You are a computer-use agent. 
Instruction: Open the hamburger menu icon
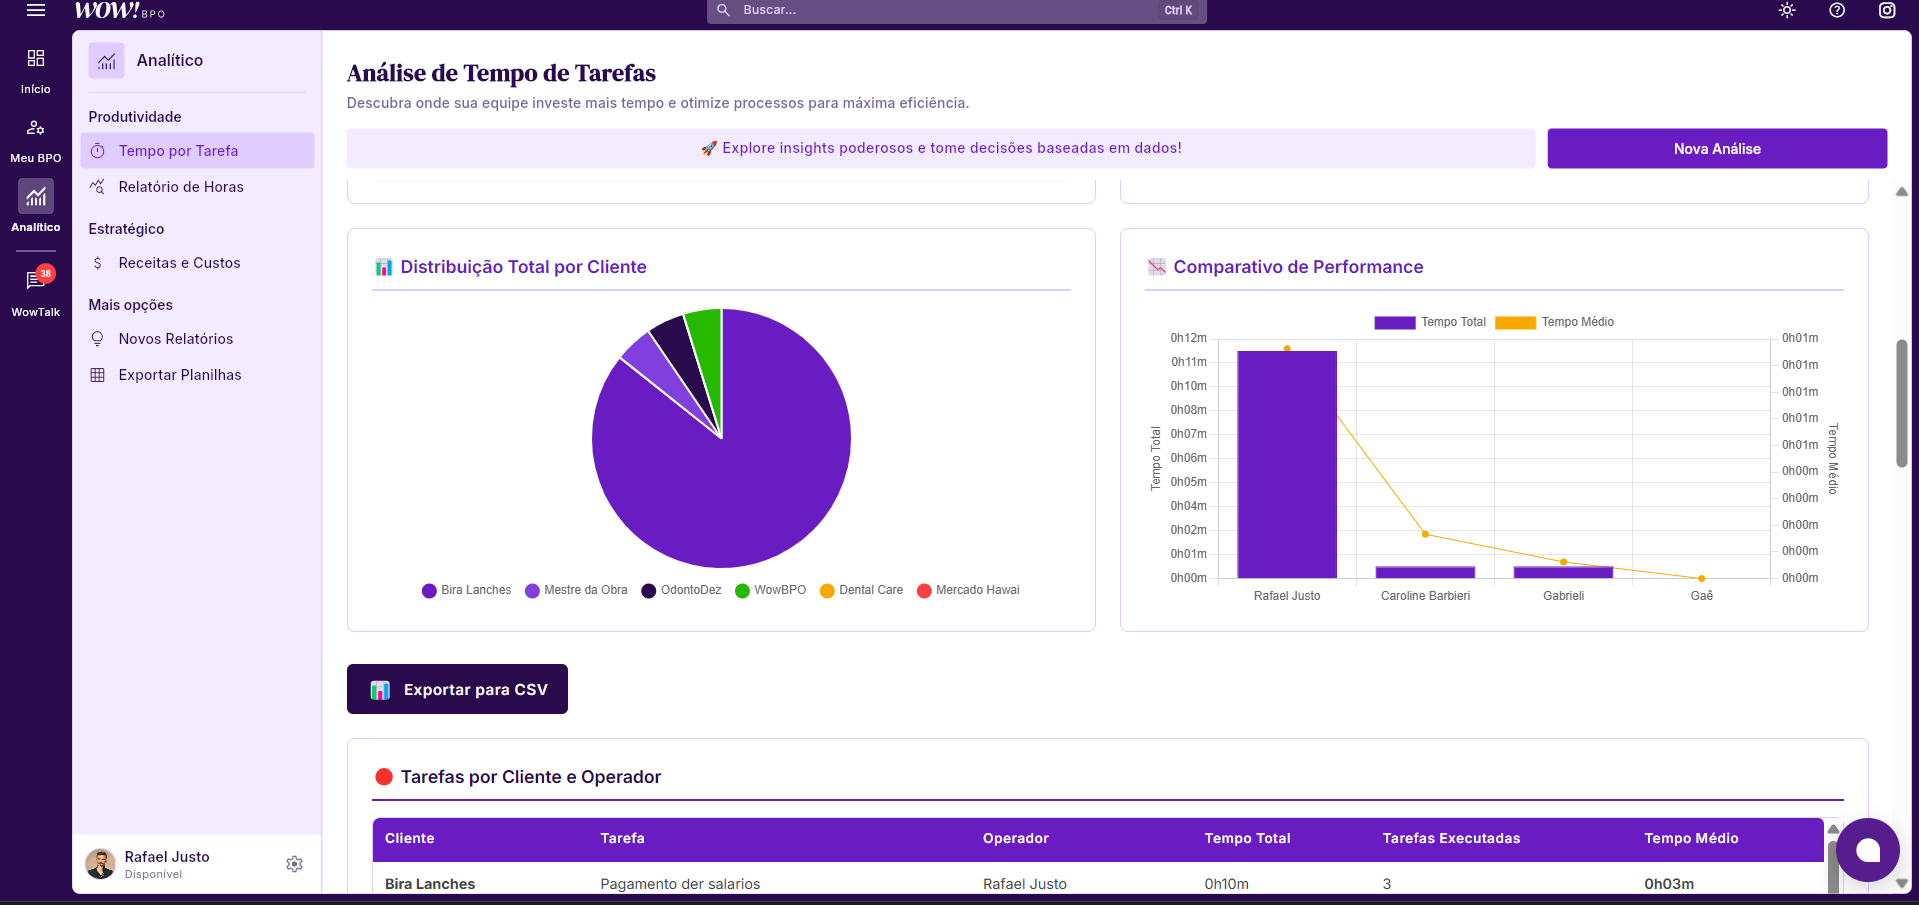[36, 10]
